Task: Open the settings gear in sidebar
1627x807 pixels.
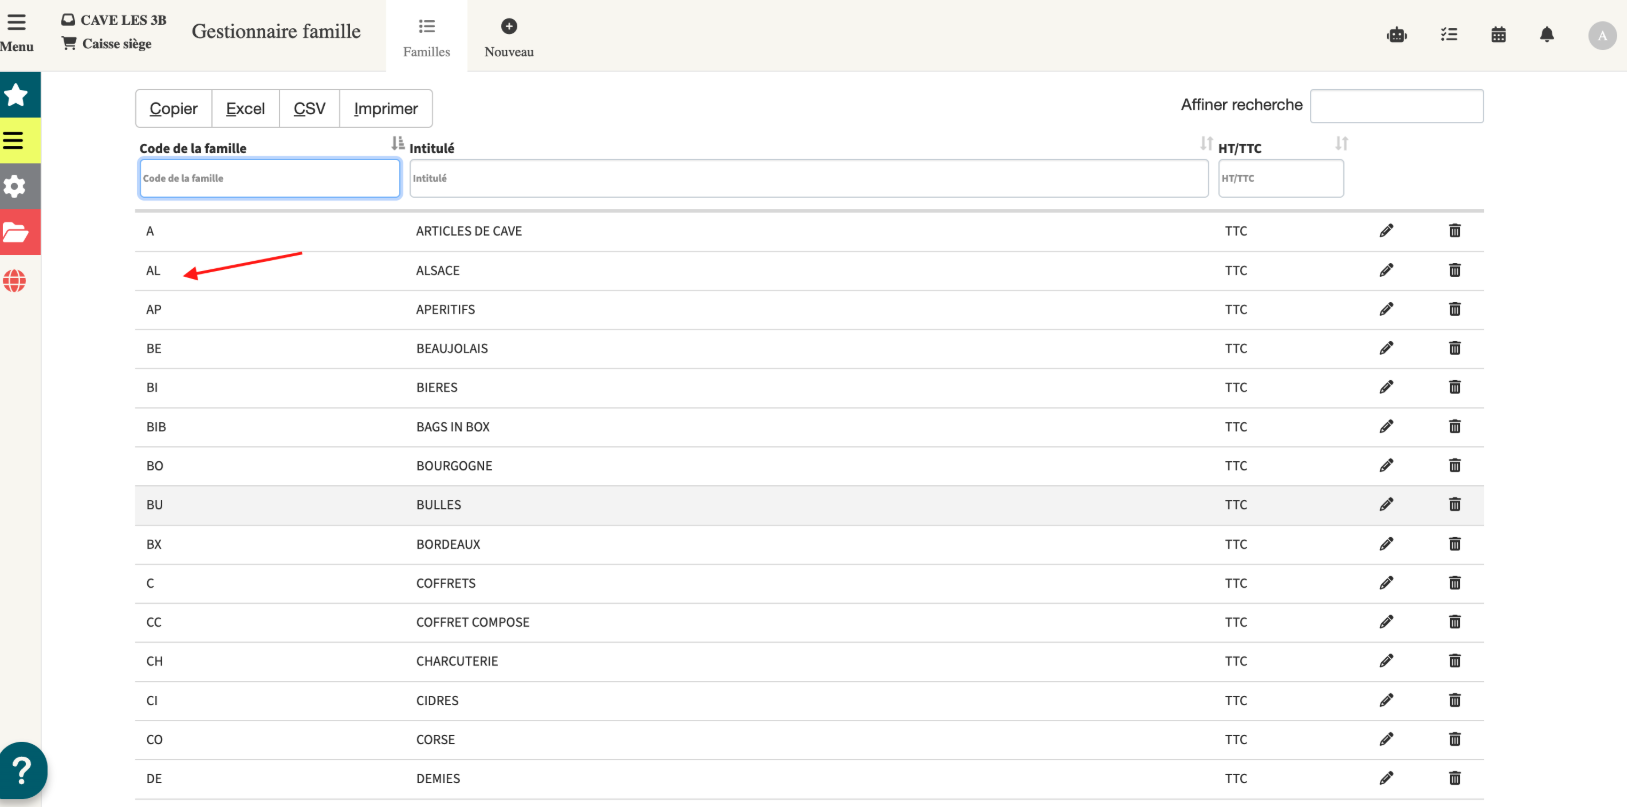Action: (x=15, y=186)
